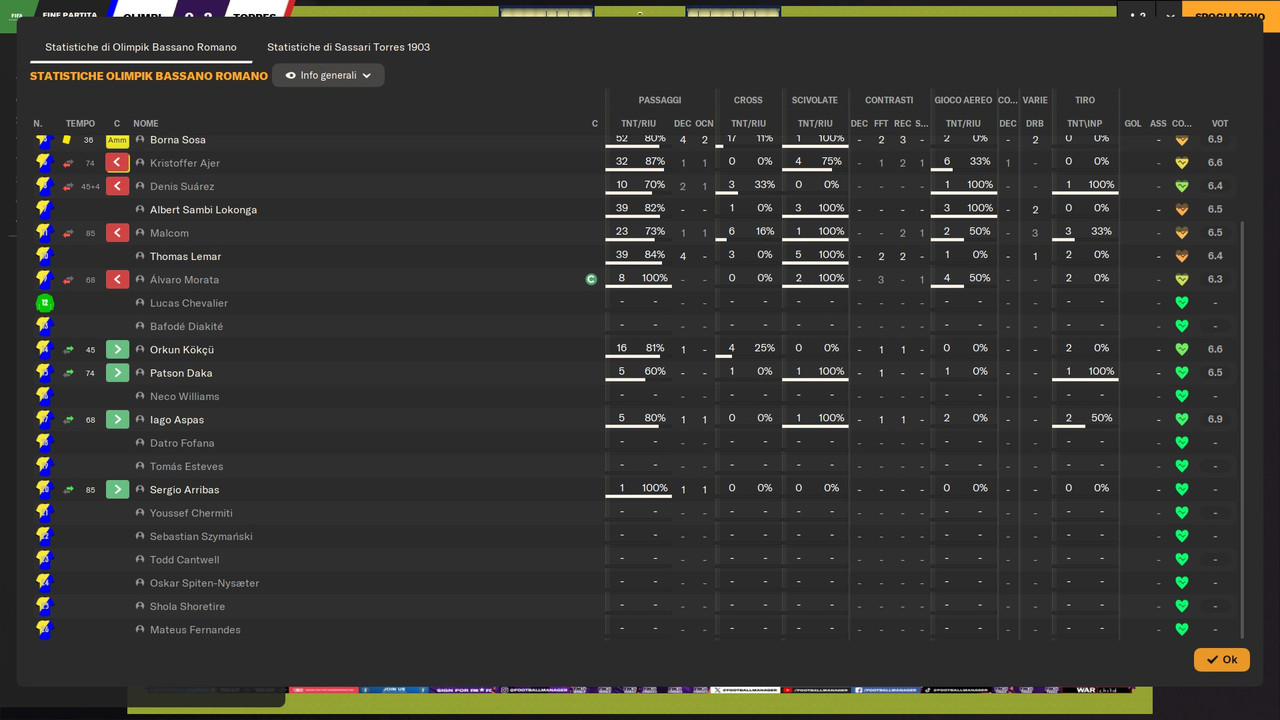Open the player link Patson Daka
1280x720 pixels.
(x=181, y=373)
